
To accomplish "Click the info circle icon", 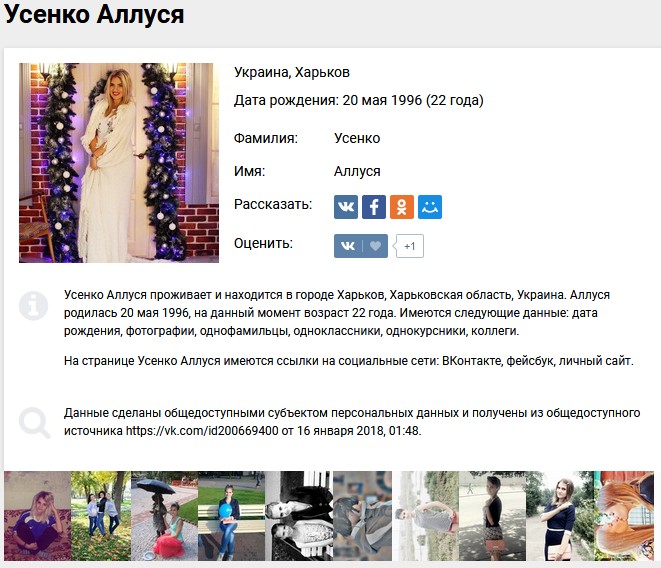I will [33, 306].
